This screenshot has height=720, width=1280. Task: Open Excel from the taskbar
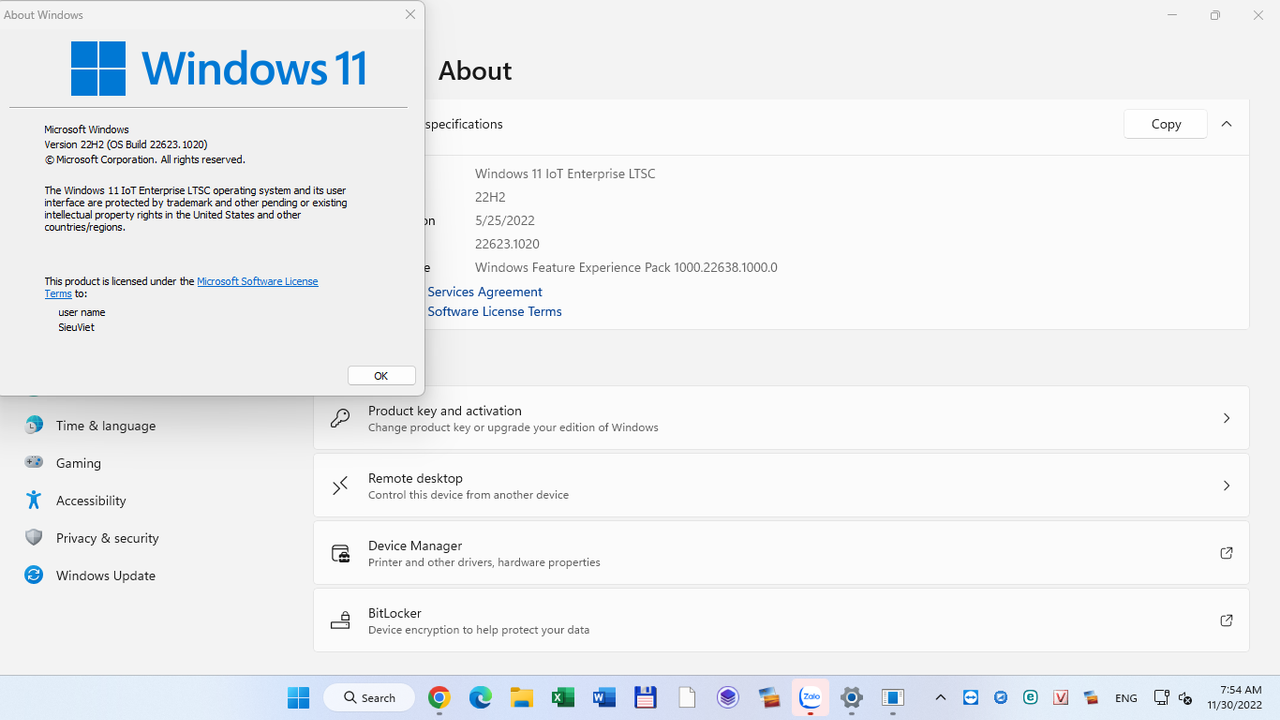point(563,697)
